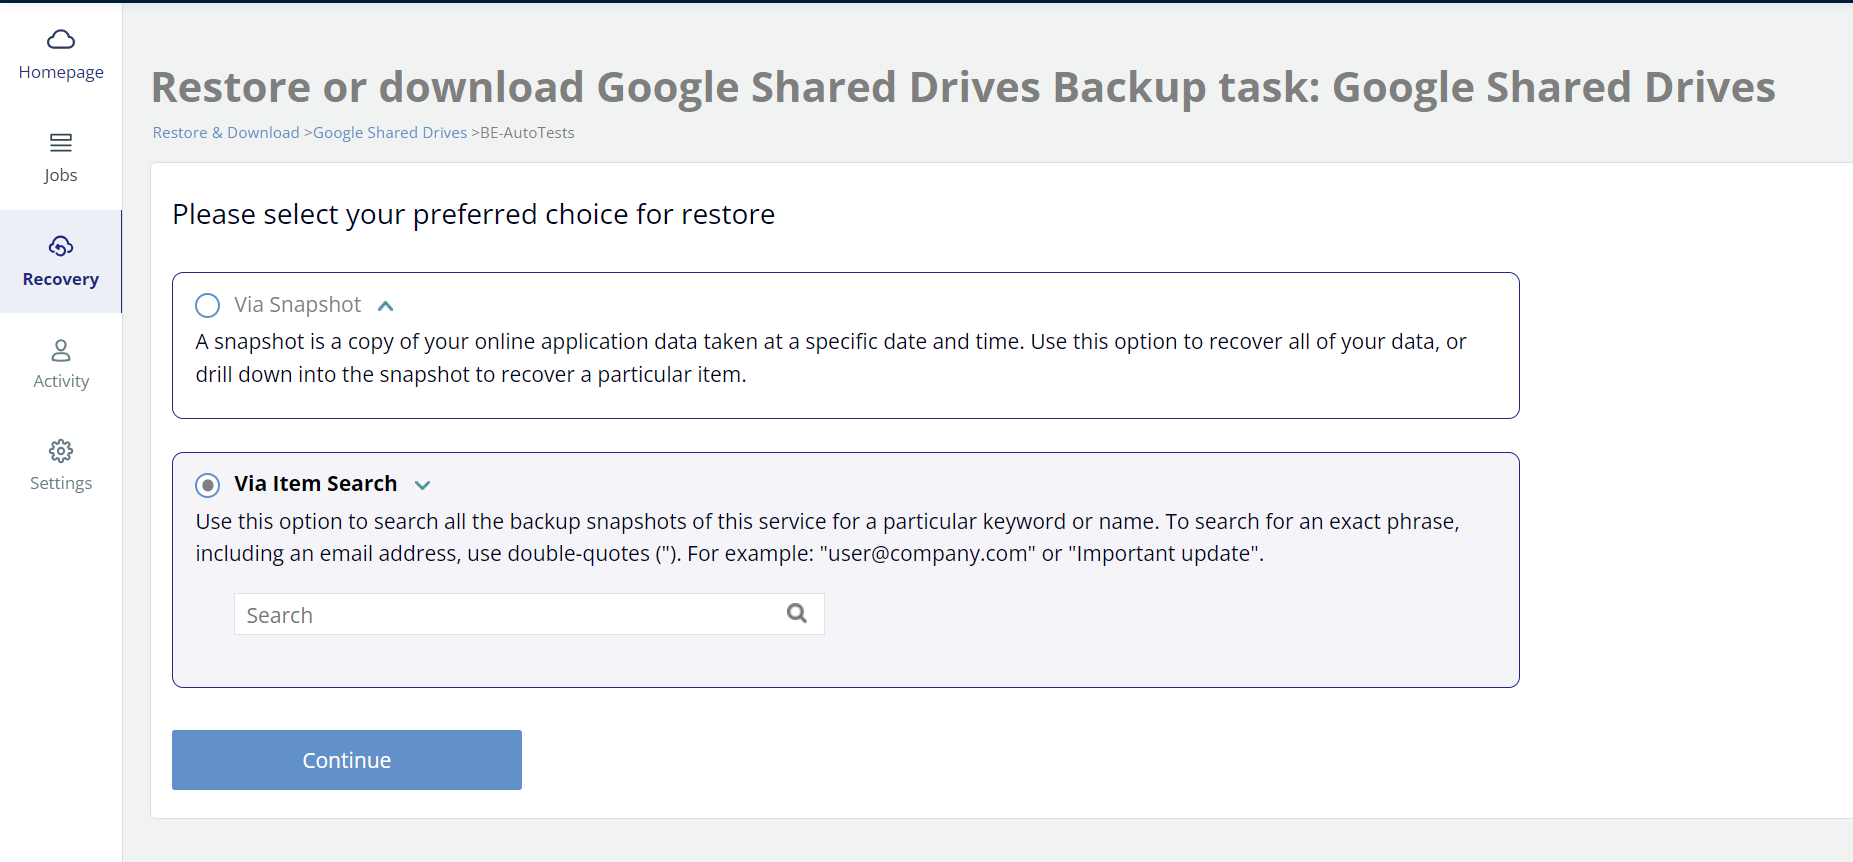Follow the Google Shared Drives breadcrumb link
Screen dimensions: 1853x862
click(390, 132)
